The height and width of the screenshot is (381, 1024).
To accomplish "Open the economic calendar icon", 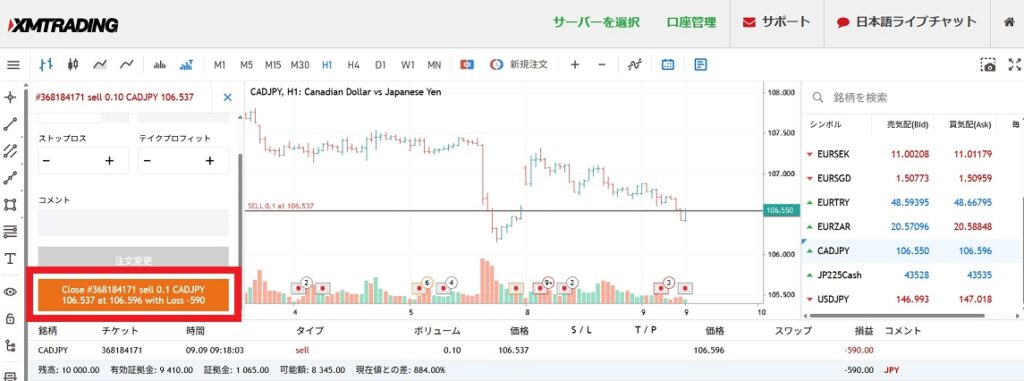I will pos(667,65).
